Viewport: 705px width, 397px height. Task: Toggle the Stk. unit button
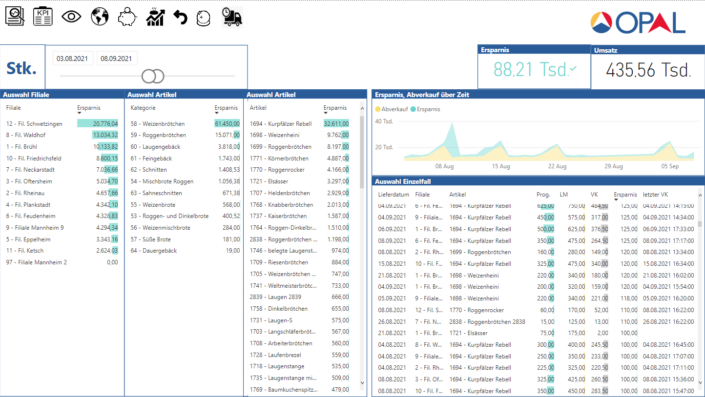pos(22,68)
